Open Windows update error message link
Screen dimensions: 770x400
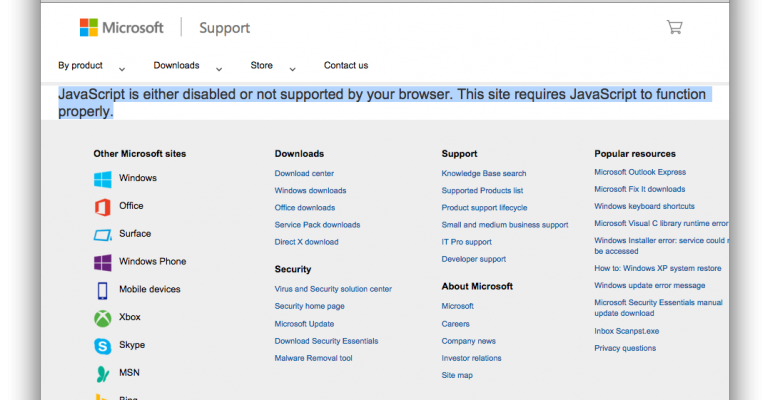point(650,286)
